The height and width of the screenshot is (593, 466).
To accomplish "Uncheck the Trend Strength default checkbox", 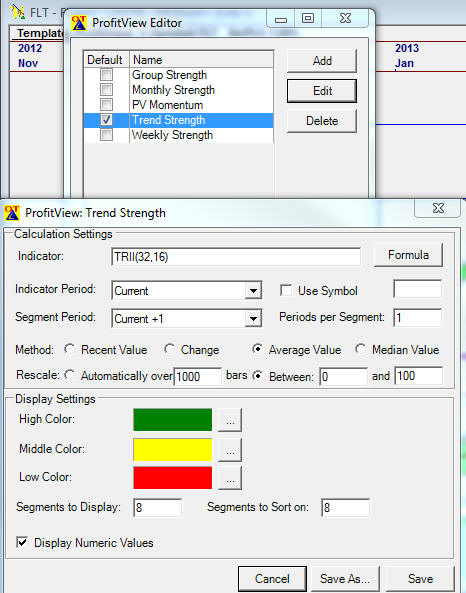I will click(x=107, y=120).
